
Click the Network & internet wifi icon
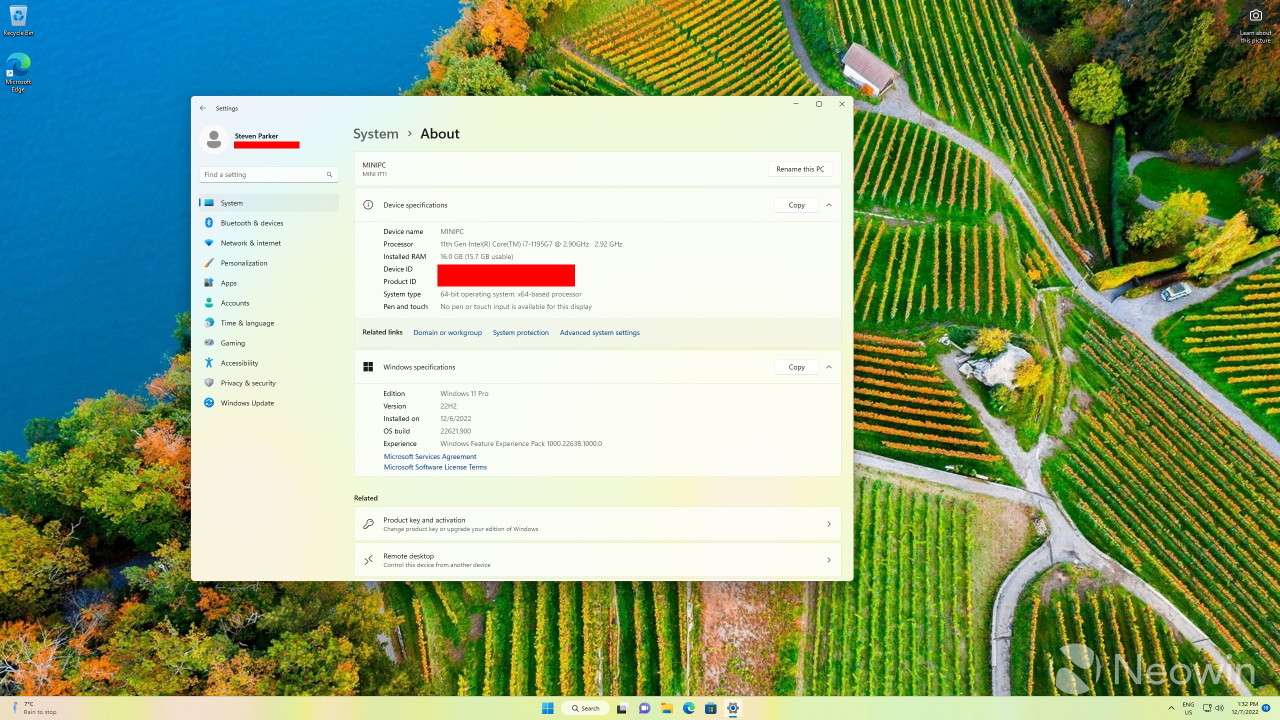click(x=209, y=243)
